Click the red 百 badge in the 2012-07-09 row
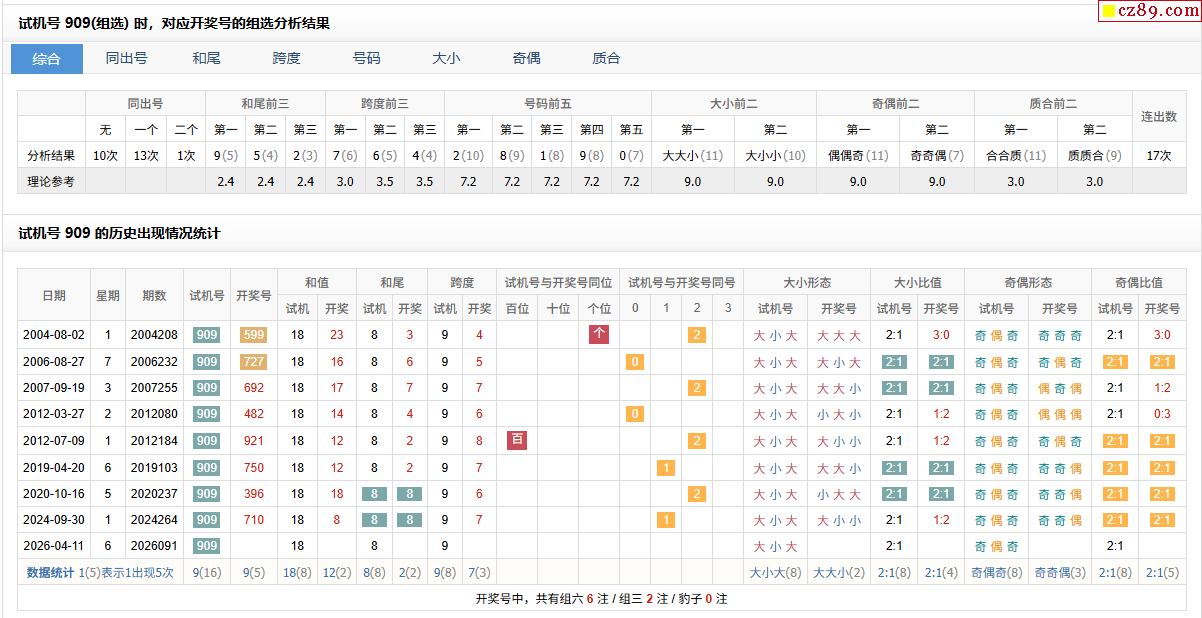 coord(517,440)
